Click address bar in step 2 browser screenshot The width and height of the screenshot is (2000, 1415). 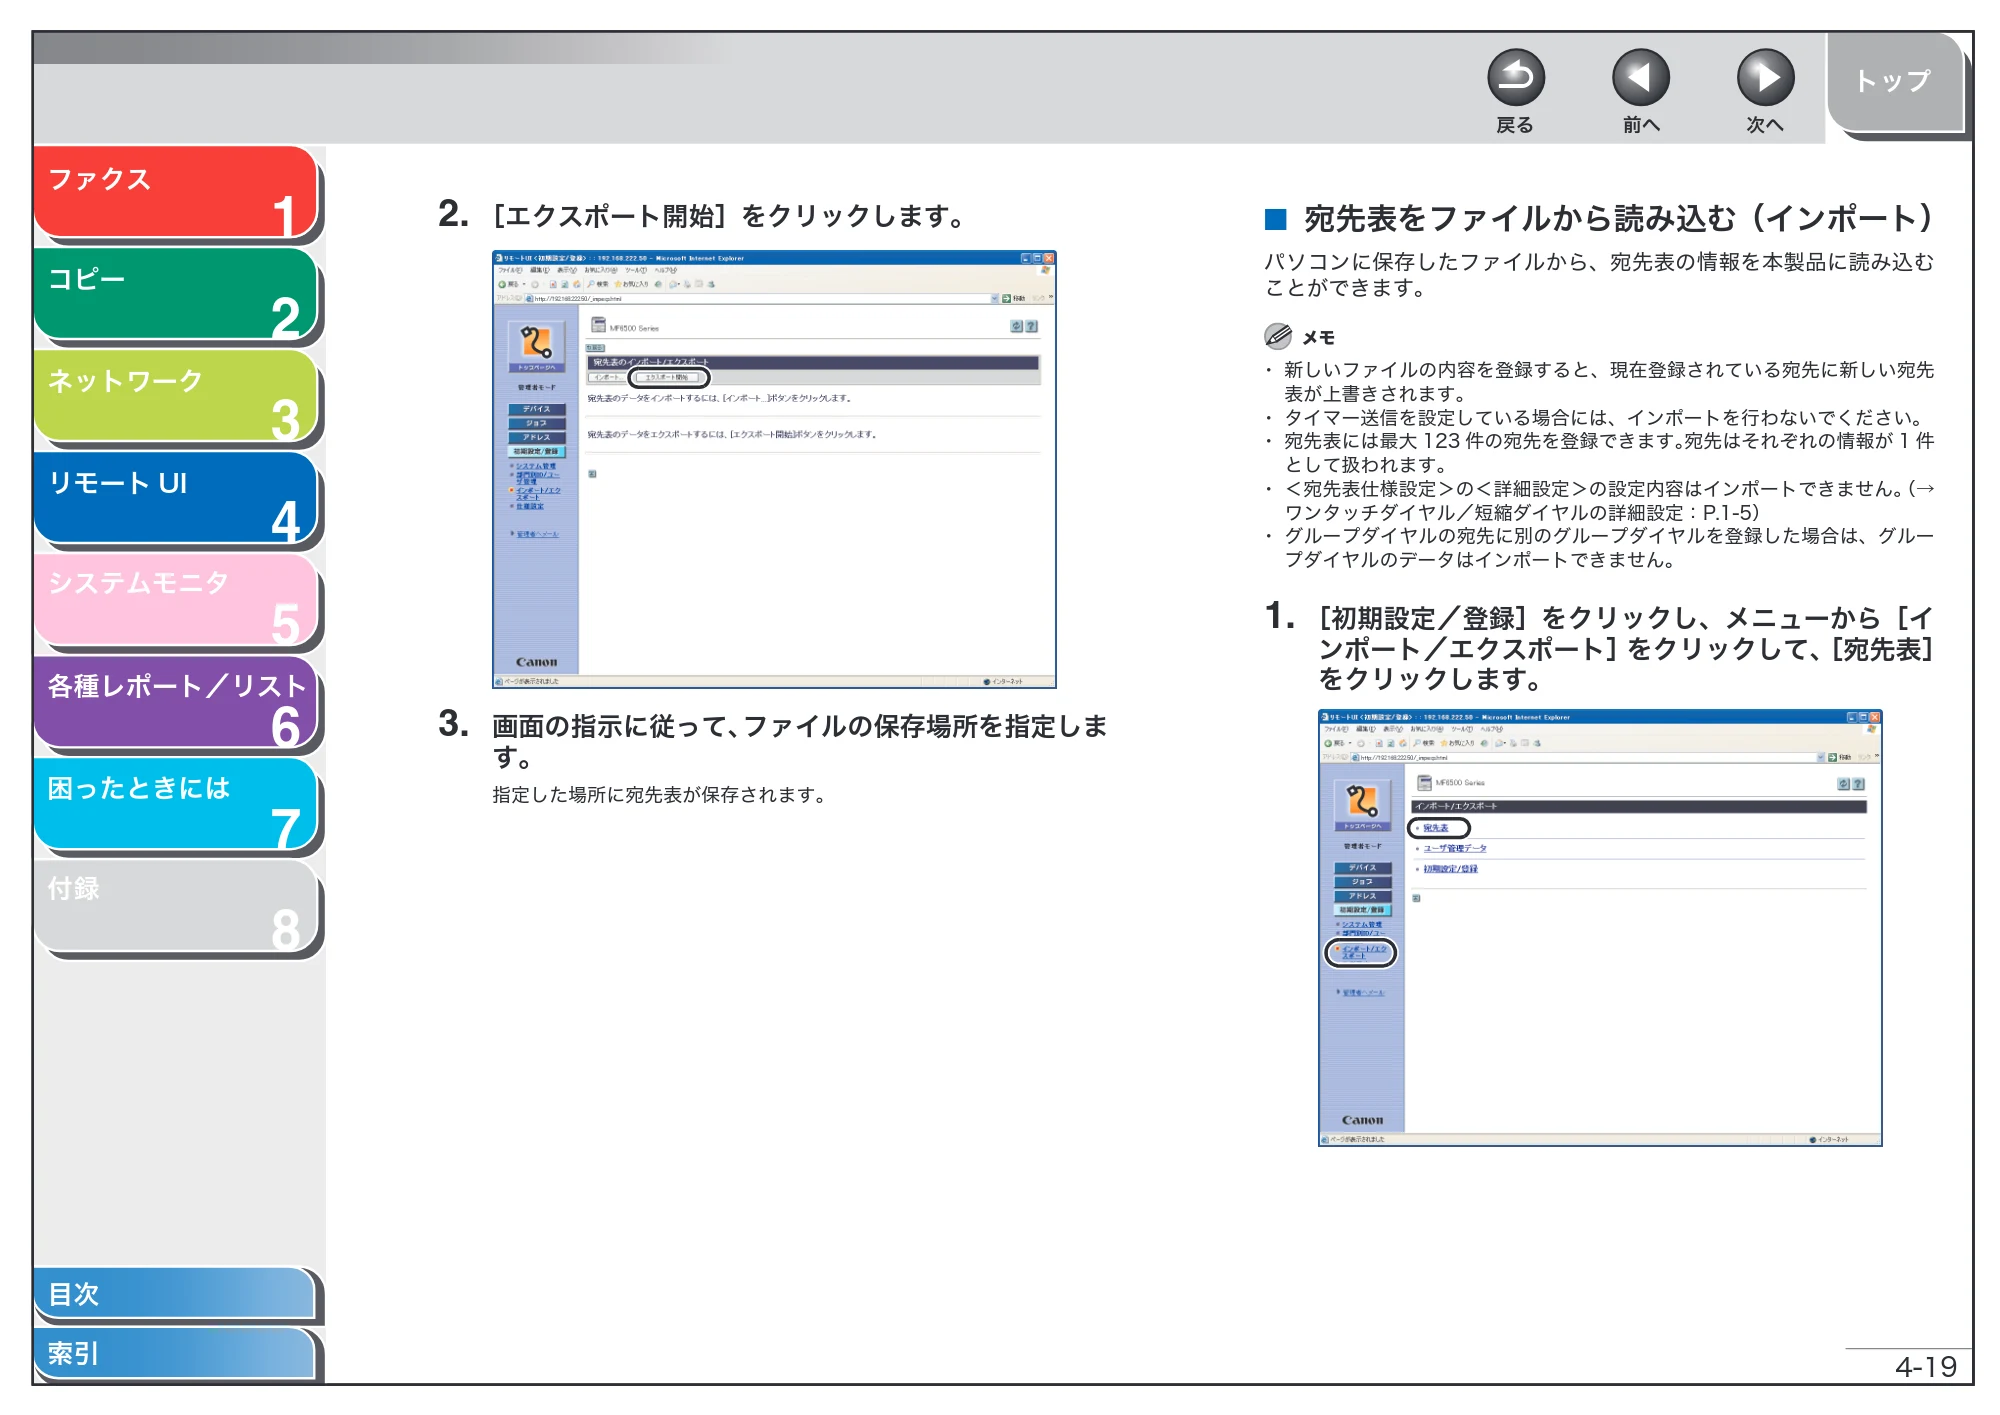(x=762, y=298)
